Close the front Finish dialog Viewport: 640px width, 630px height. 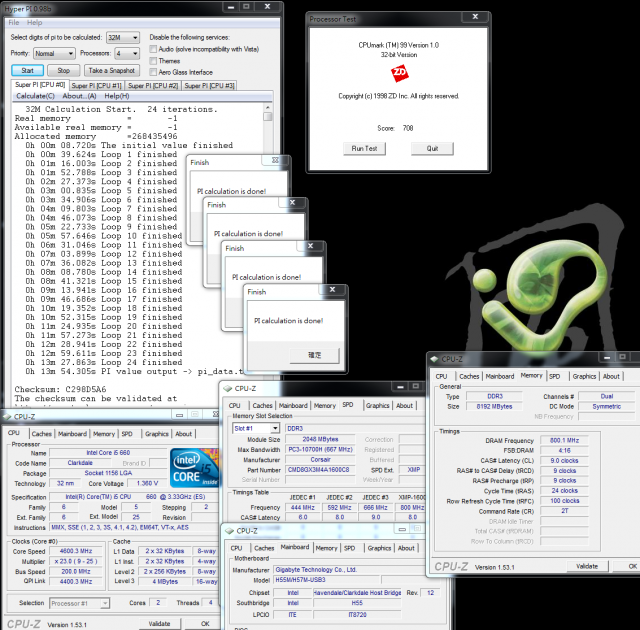332,289
